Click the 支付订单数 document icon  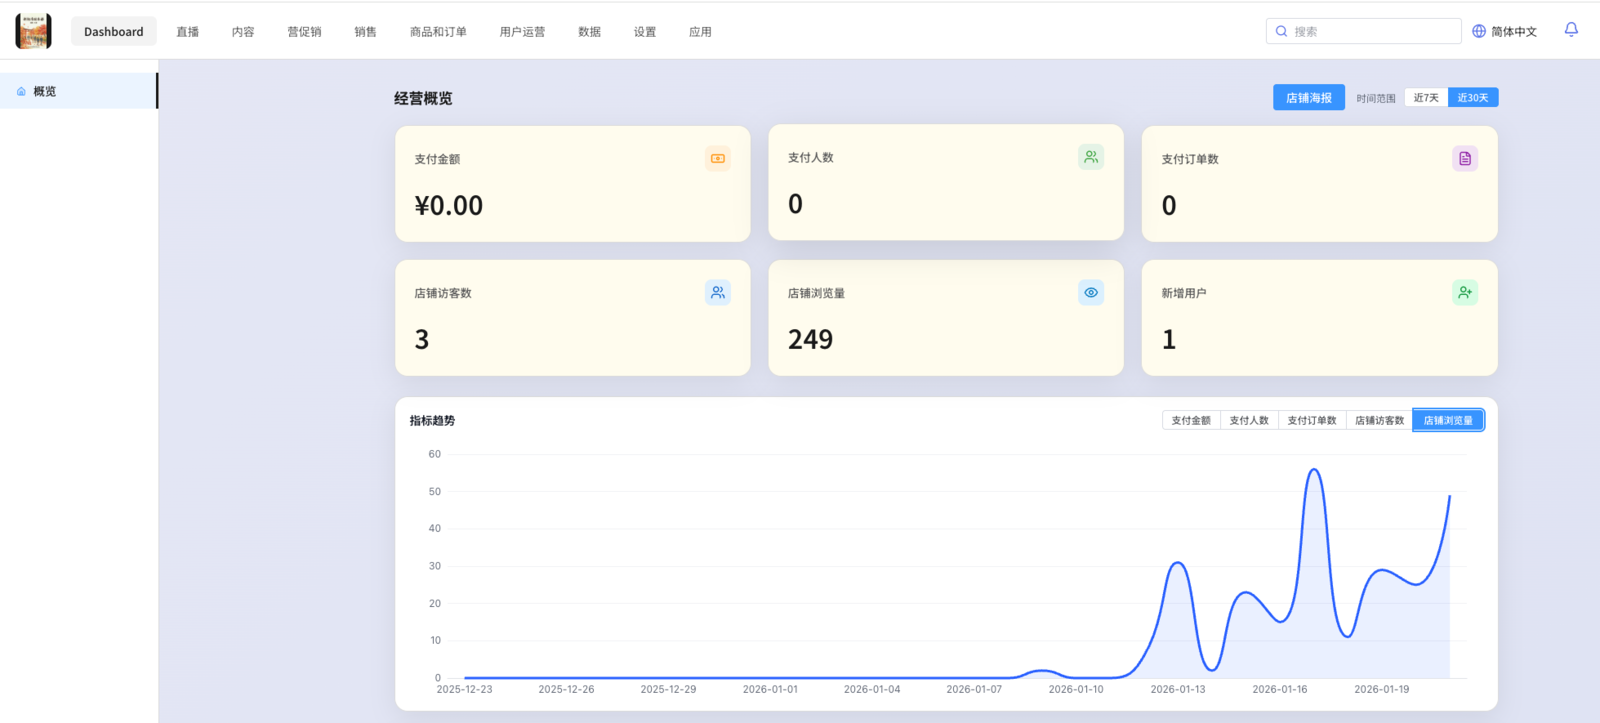click(x=1465, y=159)
